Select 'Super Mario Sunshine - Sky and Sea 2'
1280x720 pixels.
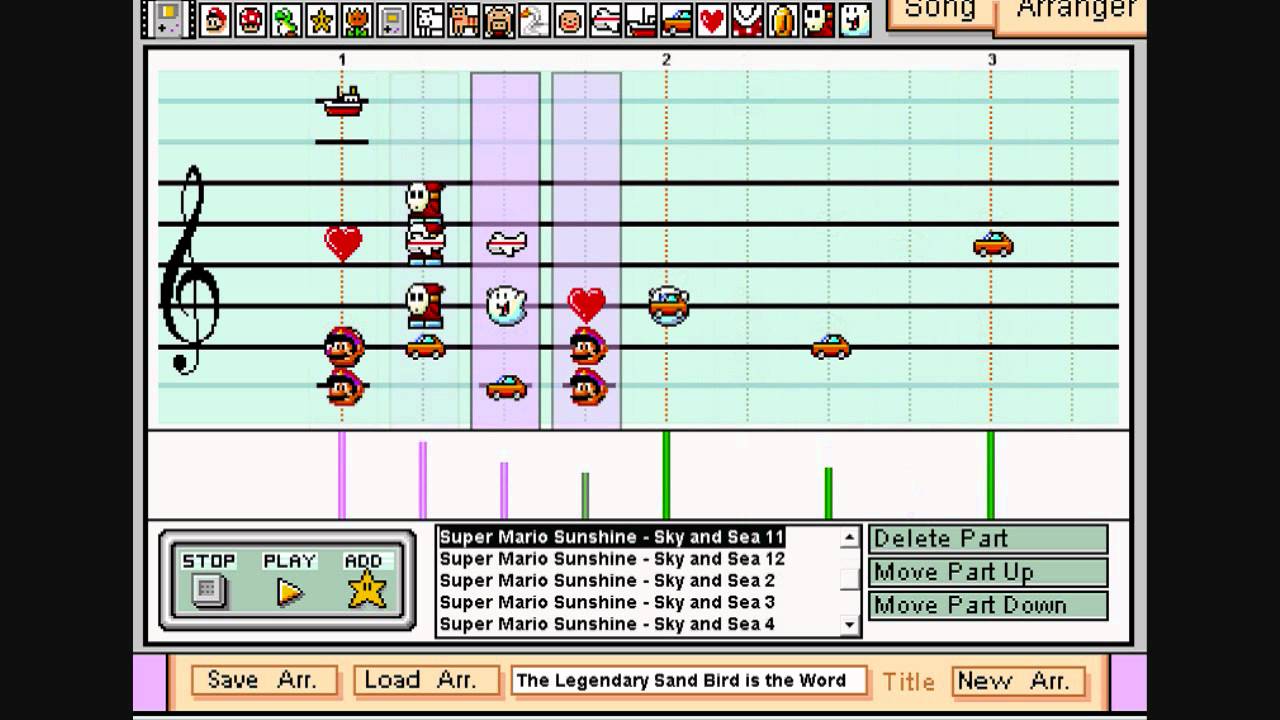[607, 581]
